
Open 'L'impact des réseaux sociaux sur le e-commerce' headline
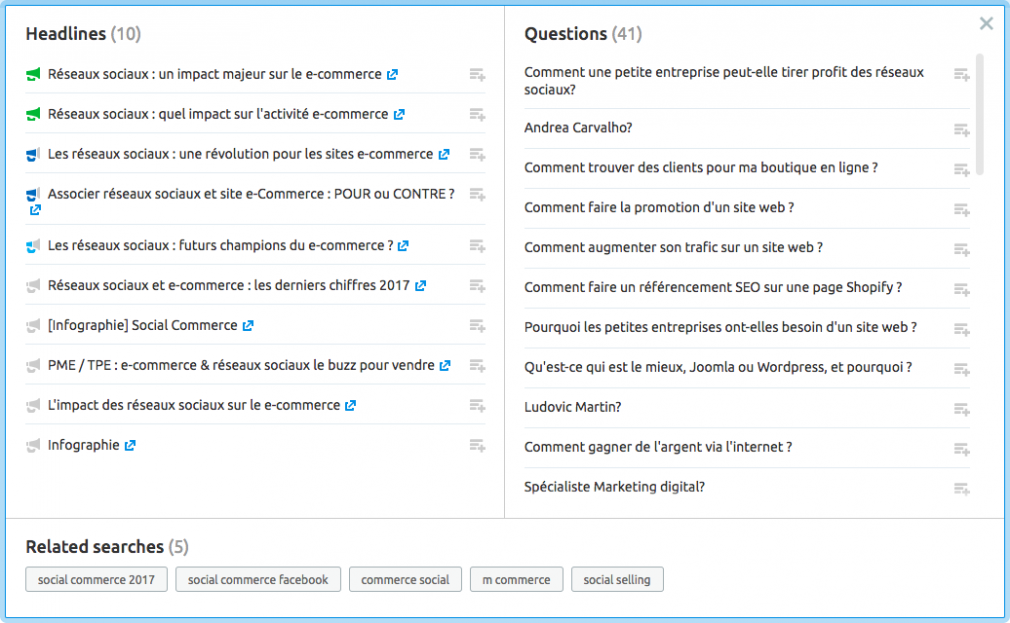pyautogui.click(x=194, y=405)
